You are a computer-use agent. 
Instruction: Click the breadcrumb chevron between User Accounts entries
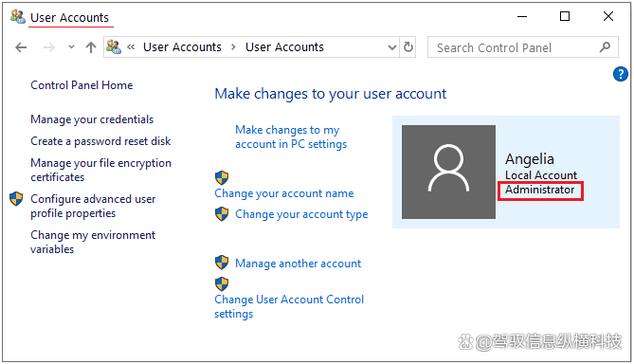click(233, 47)
